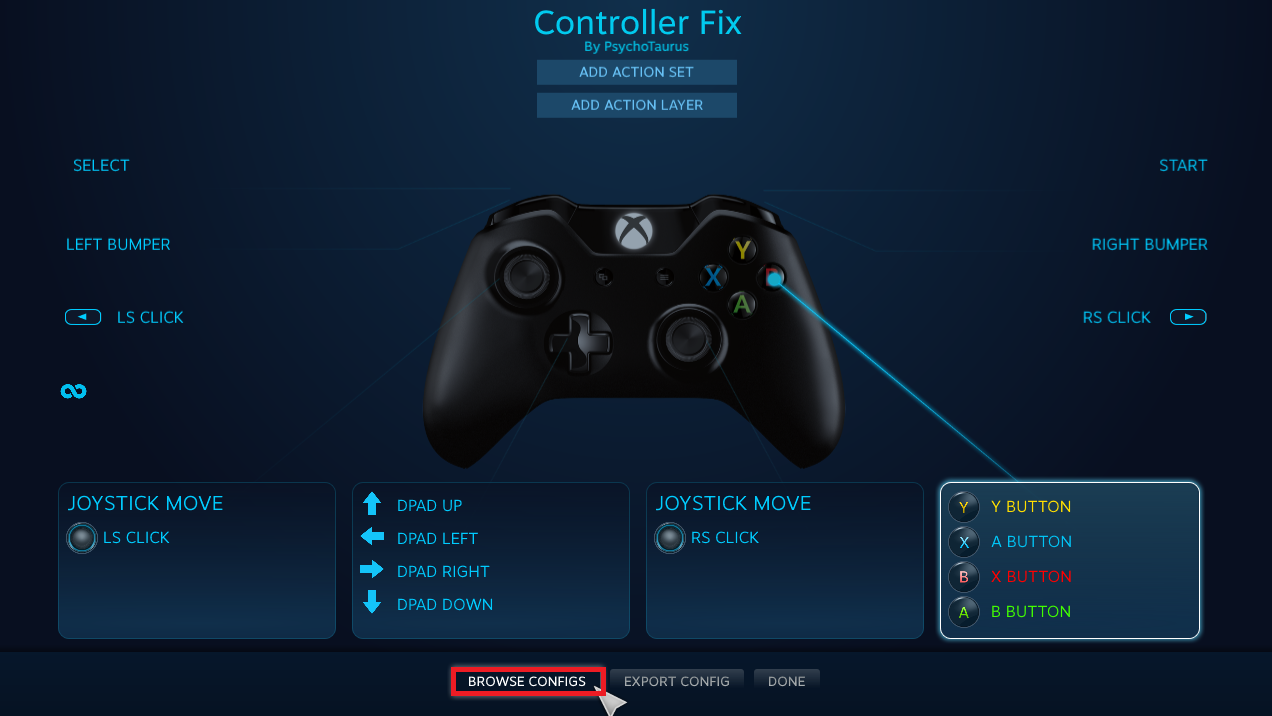Edit the RIGHT BUMPER binding

(x=1150, y=244)
